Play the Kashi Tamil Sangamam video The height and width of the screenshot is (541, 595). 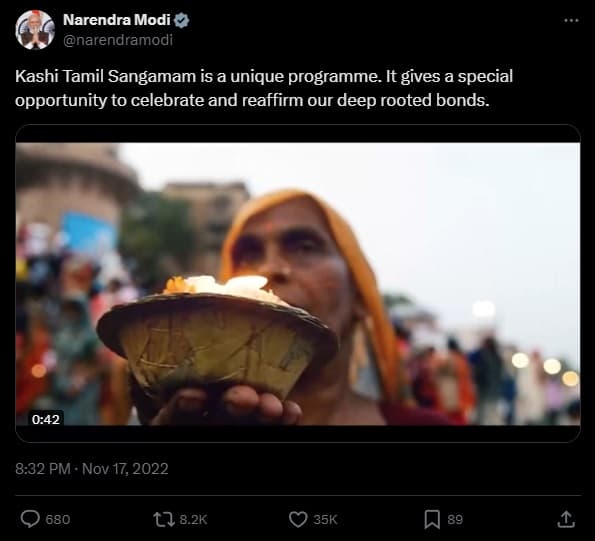click(298, 283)
